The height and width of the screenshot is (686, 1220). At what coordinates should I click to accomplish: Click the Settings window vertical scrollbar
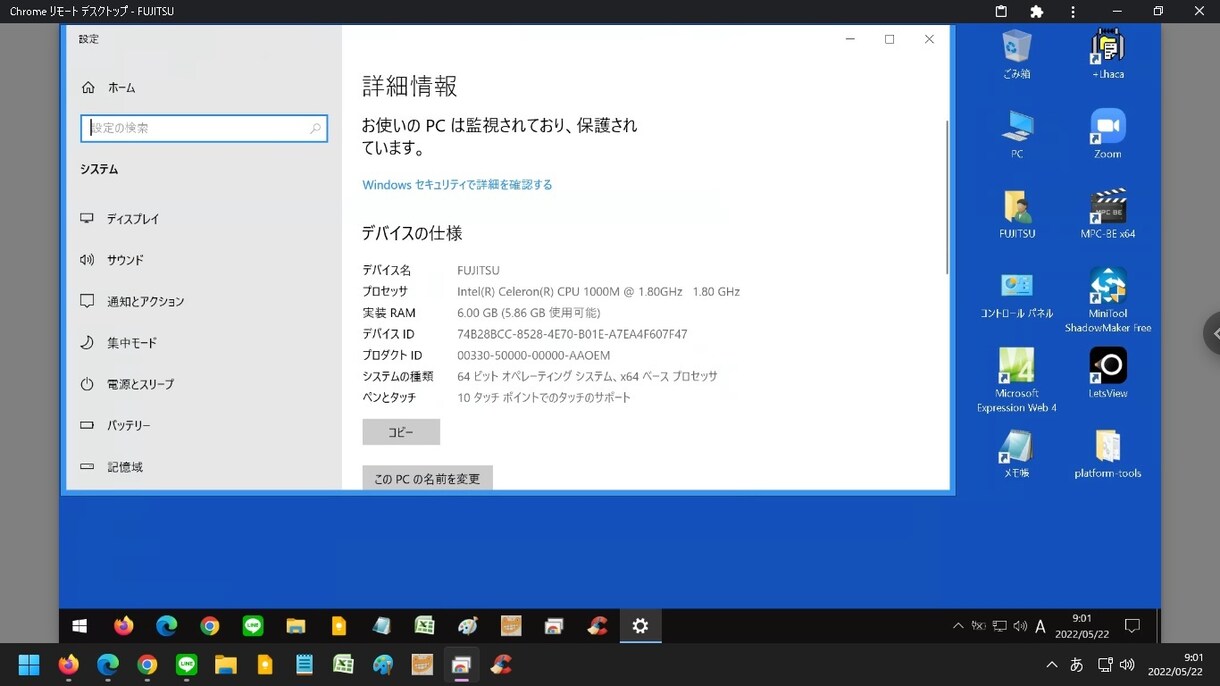click(946, 197)
